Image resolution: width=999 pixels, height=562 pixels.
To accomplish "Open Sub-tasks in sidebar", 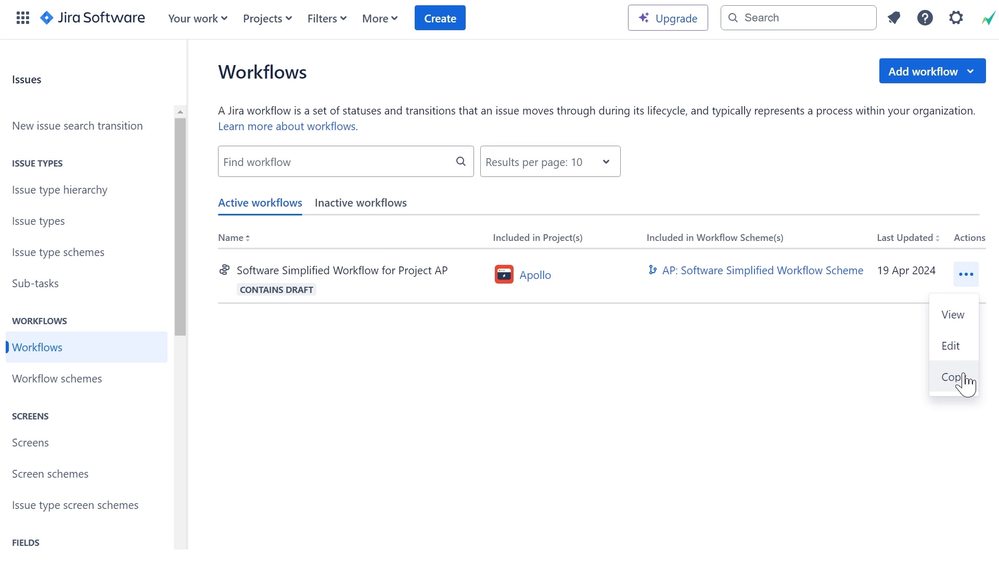I will coord(35,284).
